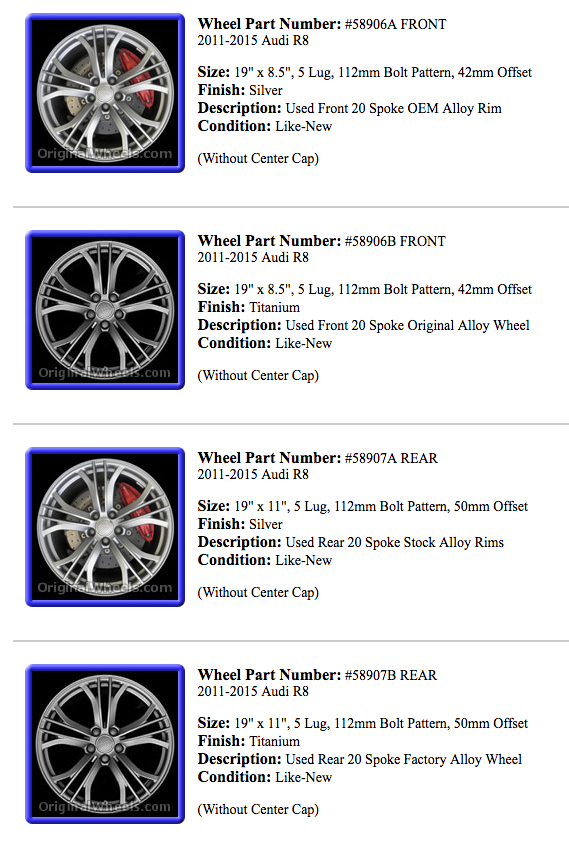Open the 58907B rear titanium wheel thumbnail

coord(105,744)
